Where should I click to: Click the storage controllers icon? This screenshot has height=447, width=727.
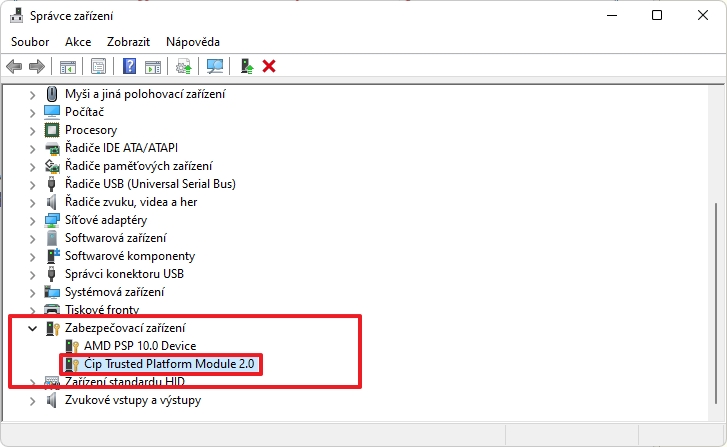pos(52,166)
